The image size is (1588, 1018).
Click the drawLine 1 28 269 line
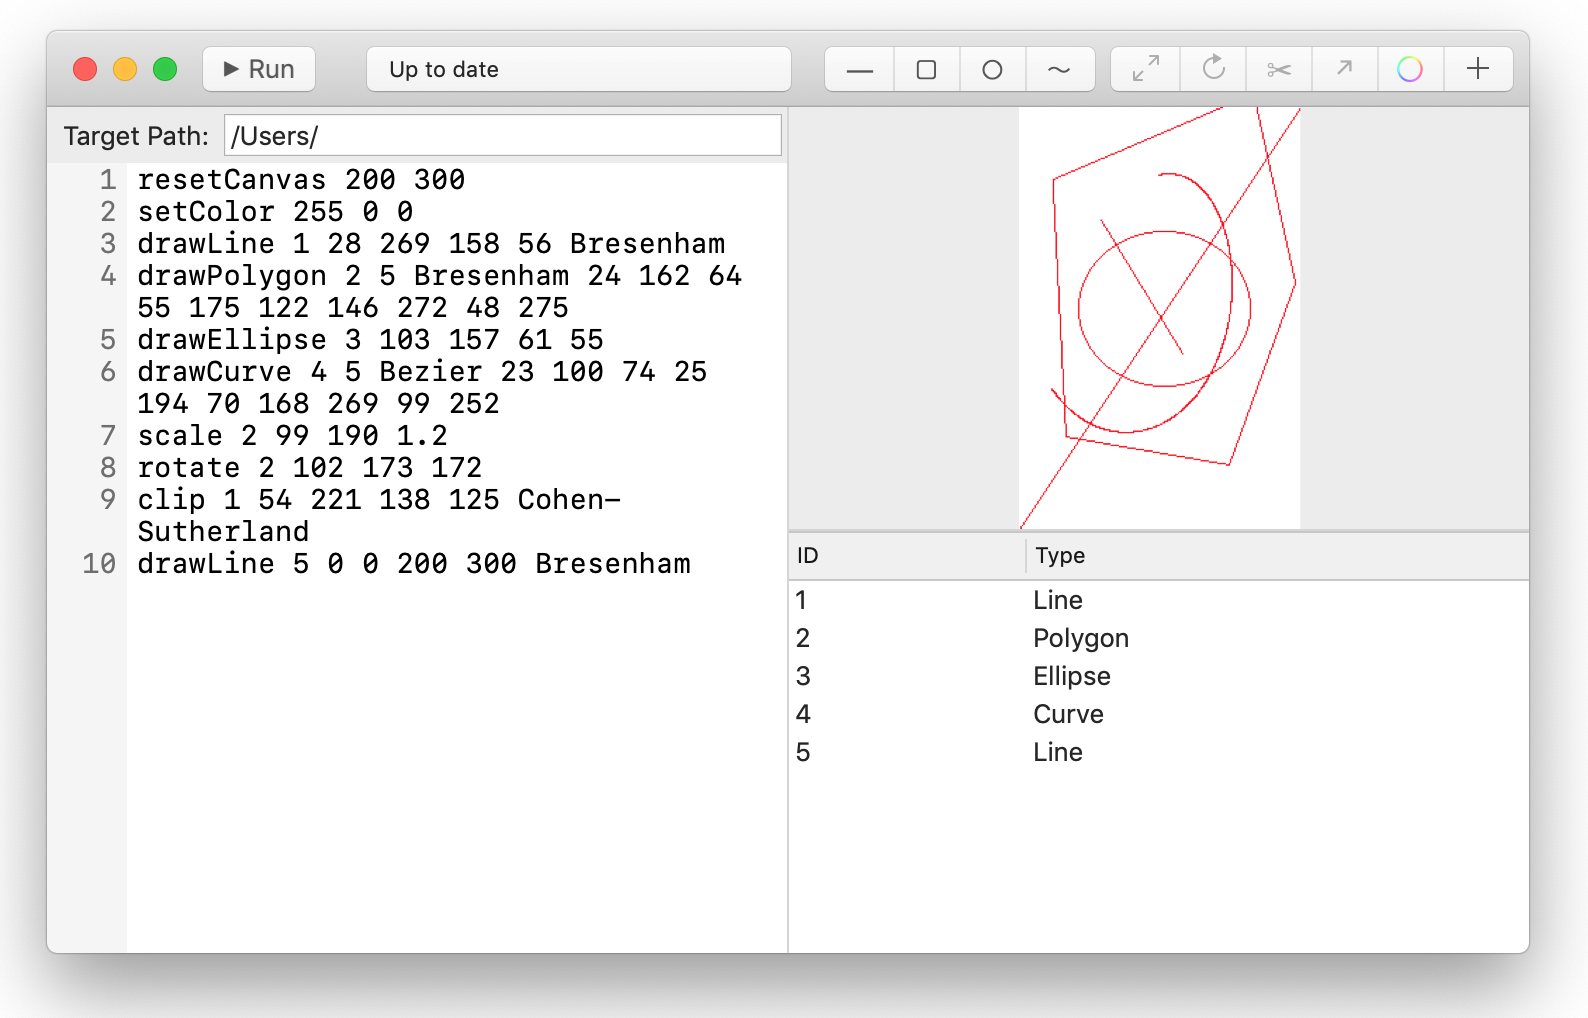click(x=431, y=244)
